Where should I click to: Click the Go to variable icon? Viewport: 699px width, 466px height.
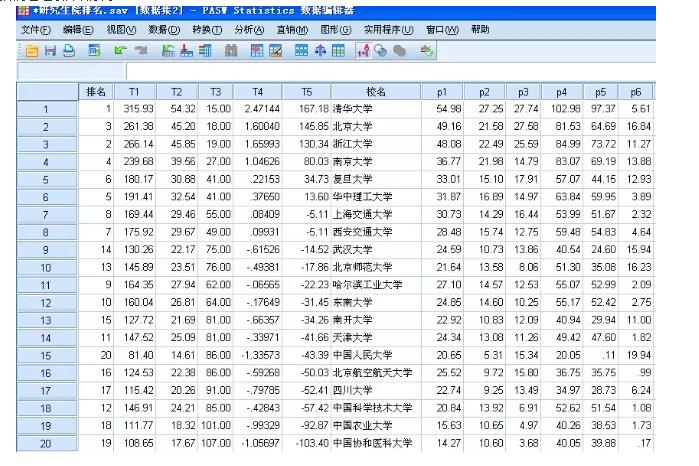[186, 51]
